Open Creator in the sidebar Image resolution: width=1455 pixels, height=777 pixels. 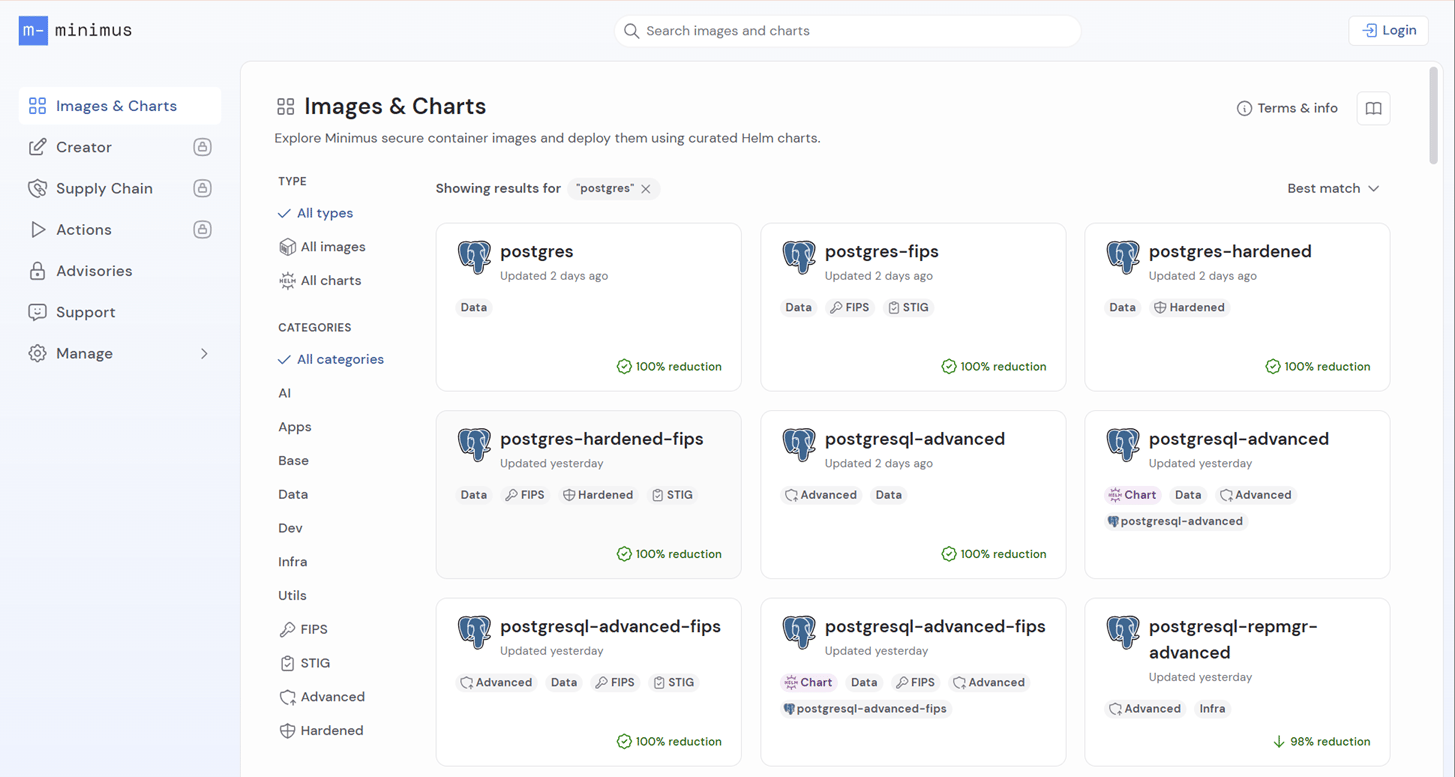[x=120, y=147]
